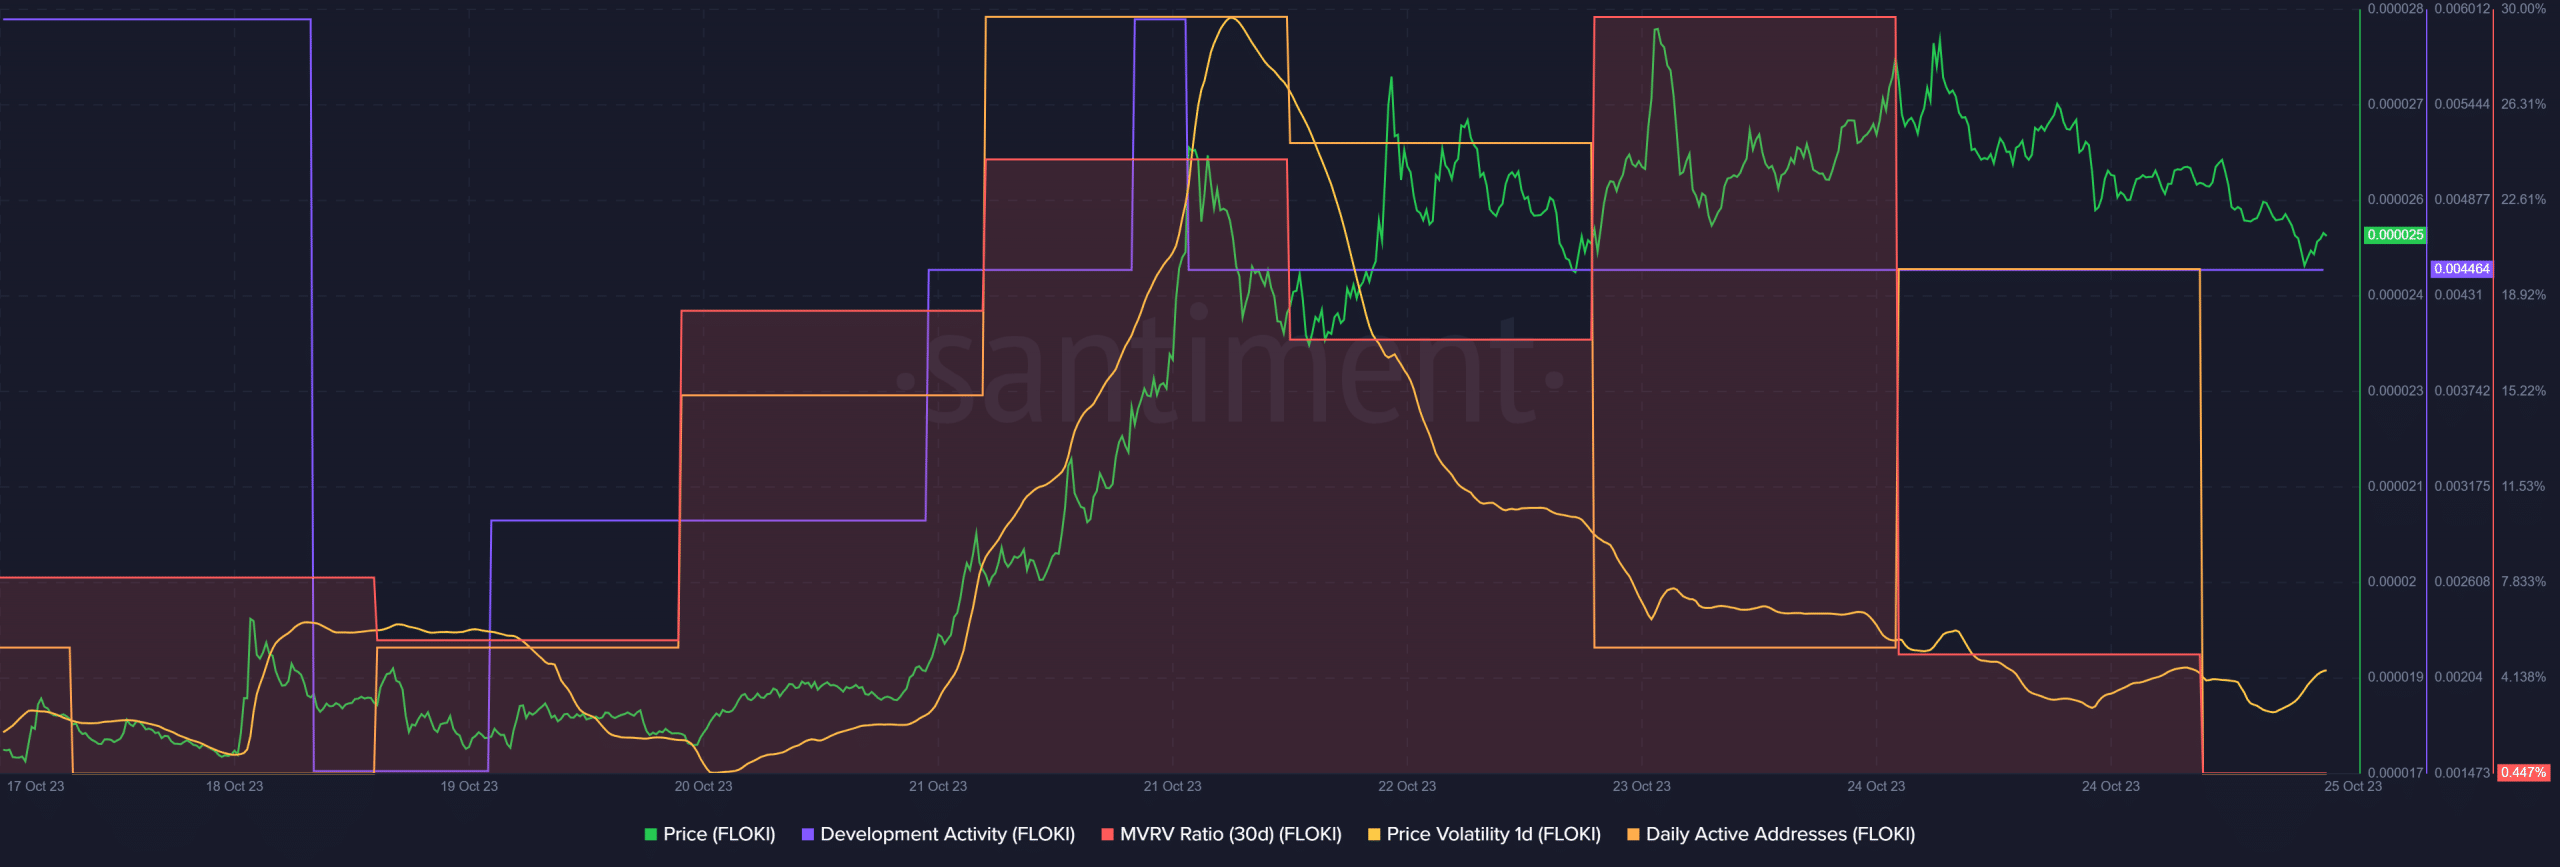Toggle the MVRV Ratio (30d) (FLOKI) legend label

coord(1230,834)
